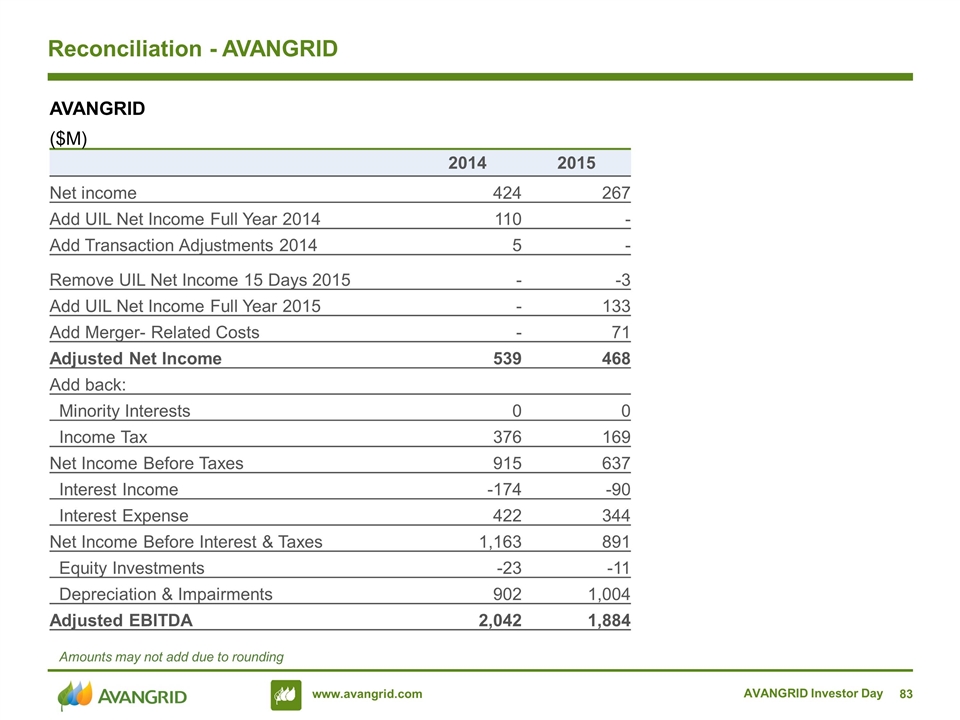This screenshot has height=720, width=960.
Task: Click the Depreciation 2015 value 1,004
Action: point(609,594)
